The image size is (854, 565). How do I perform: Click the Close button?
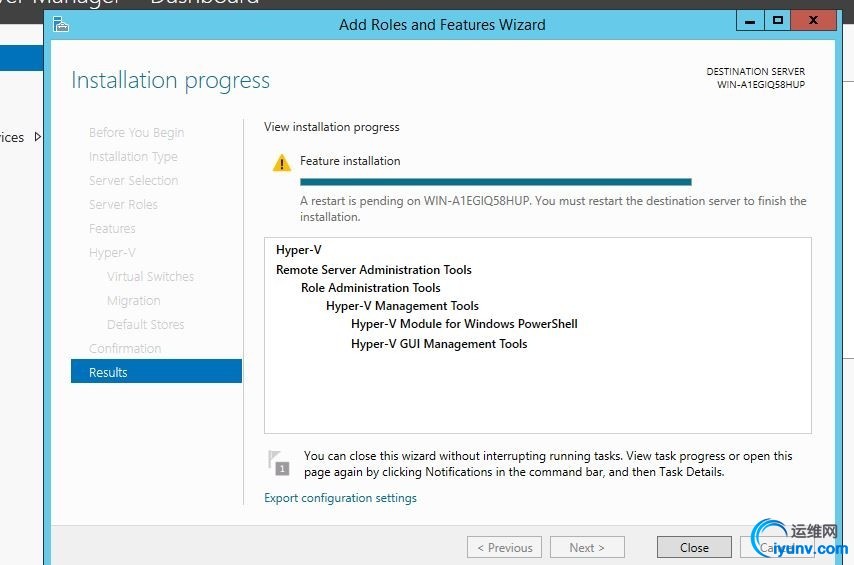coord(694,547)
